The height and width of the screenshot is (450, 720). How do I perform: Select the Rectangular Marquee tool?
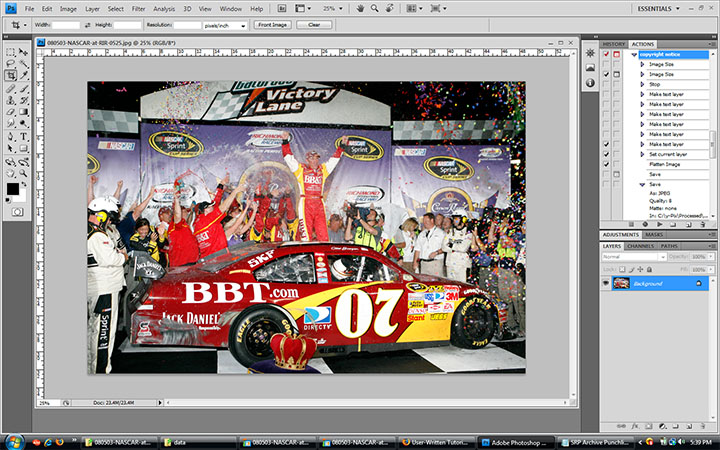coord(11,52)
